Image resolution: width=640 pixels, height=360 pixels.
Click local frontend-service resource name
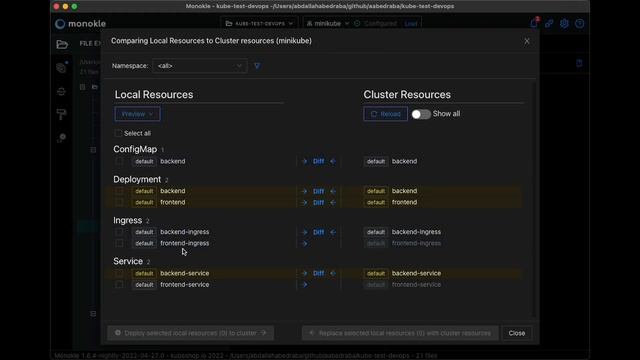coord(184,284)
